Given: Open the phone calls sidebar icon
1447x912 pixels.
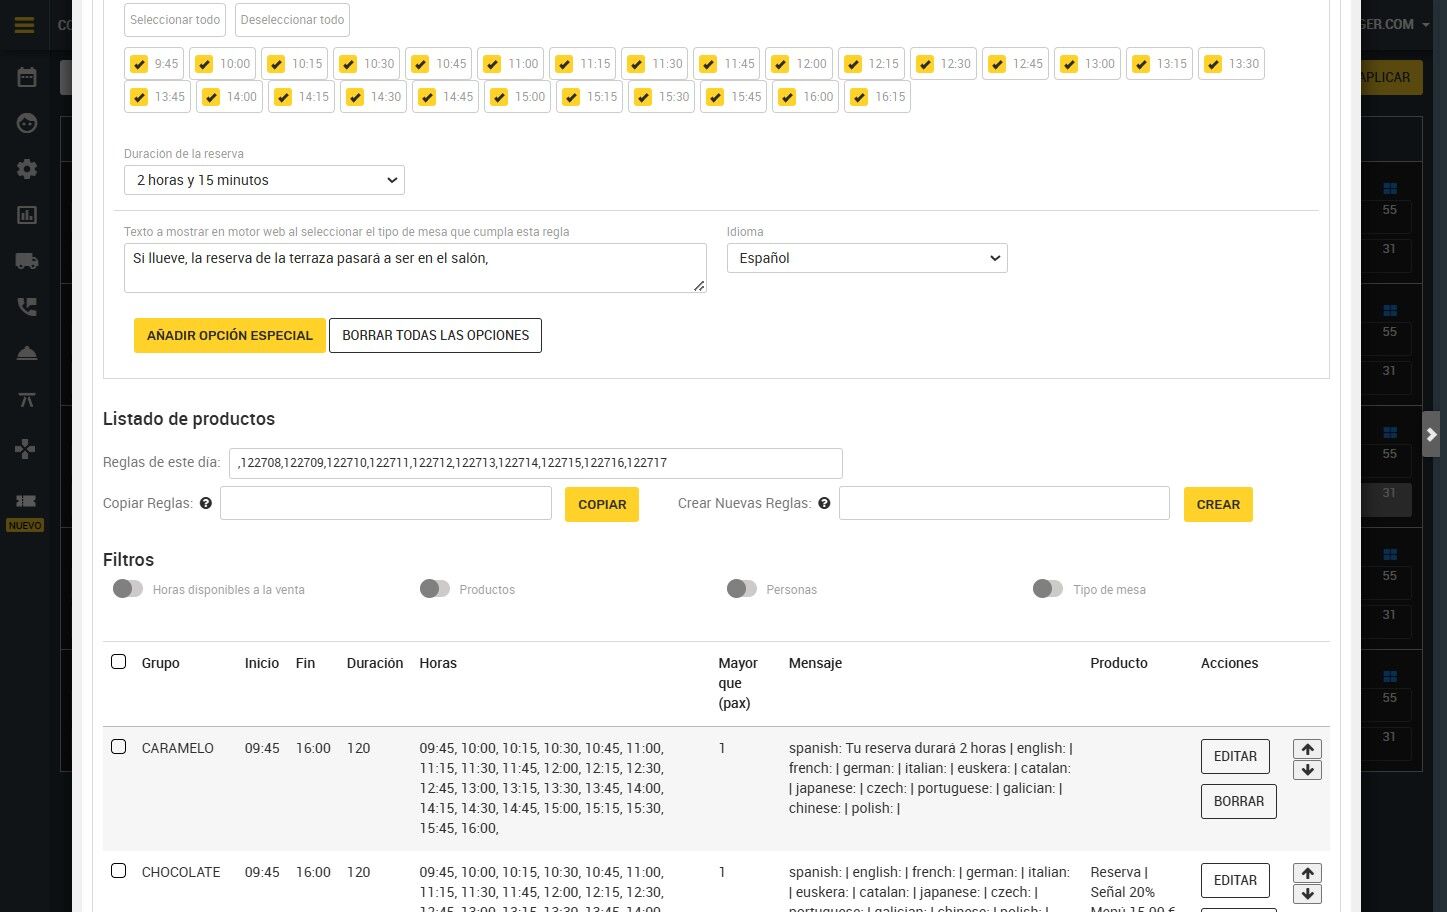Looking at the screenshot, I should (x=27, y=307).
